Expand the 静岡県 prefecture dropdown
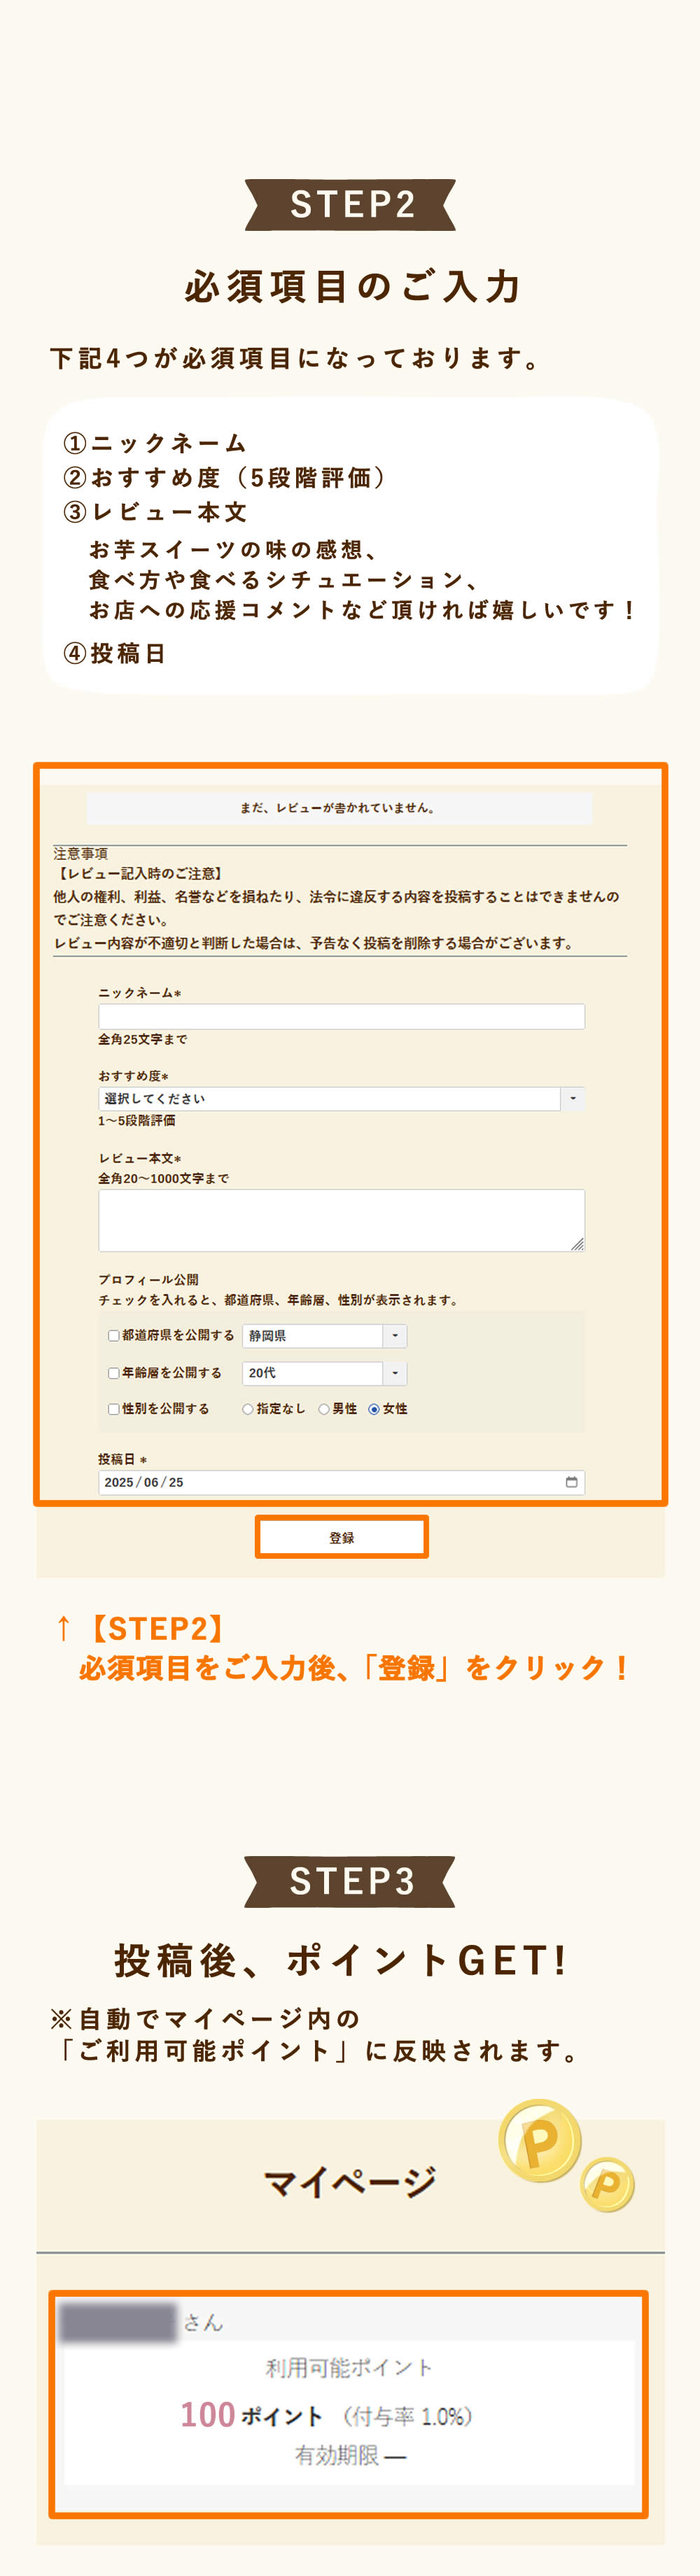 [324, 1335]
